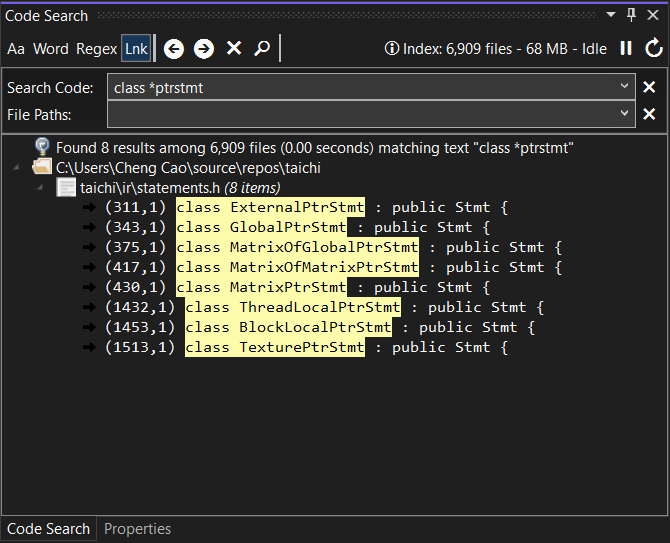Clear the Search Code field

click(649, 87)
